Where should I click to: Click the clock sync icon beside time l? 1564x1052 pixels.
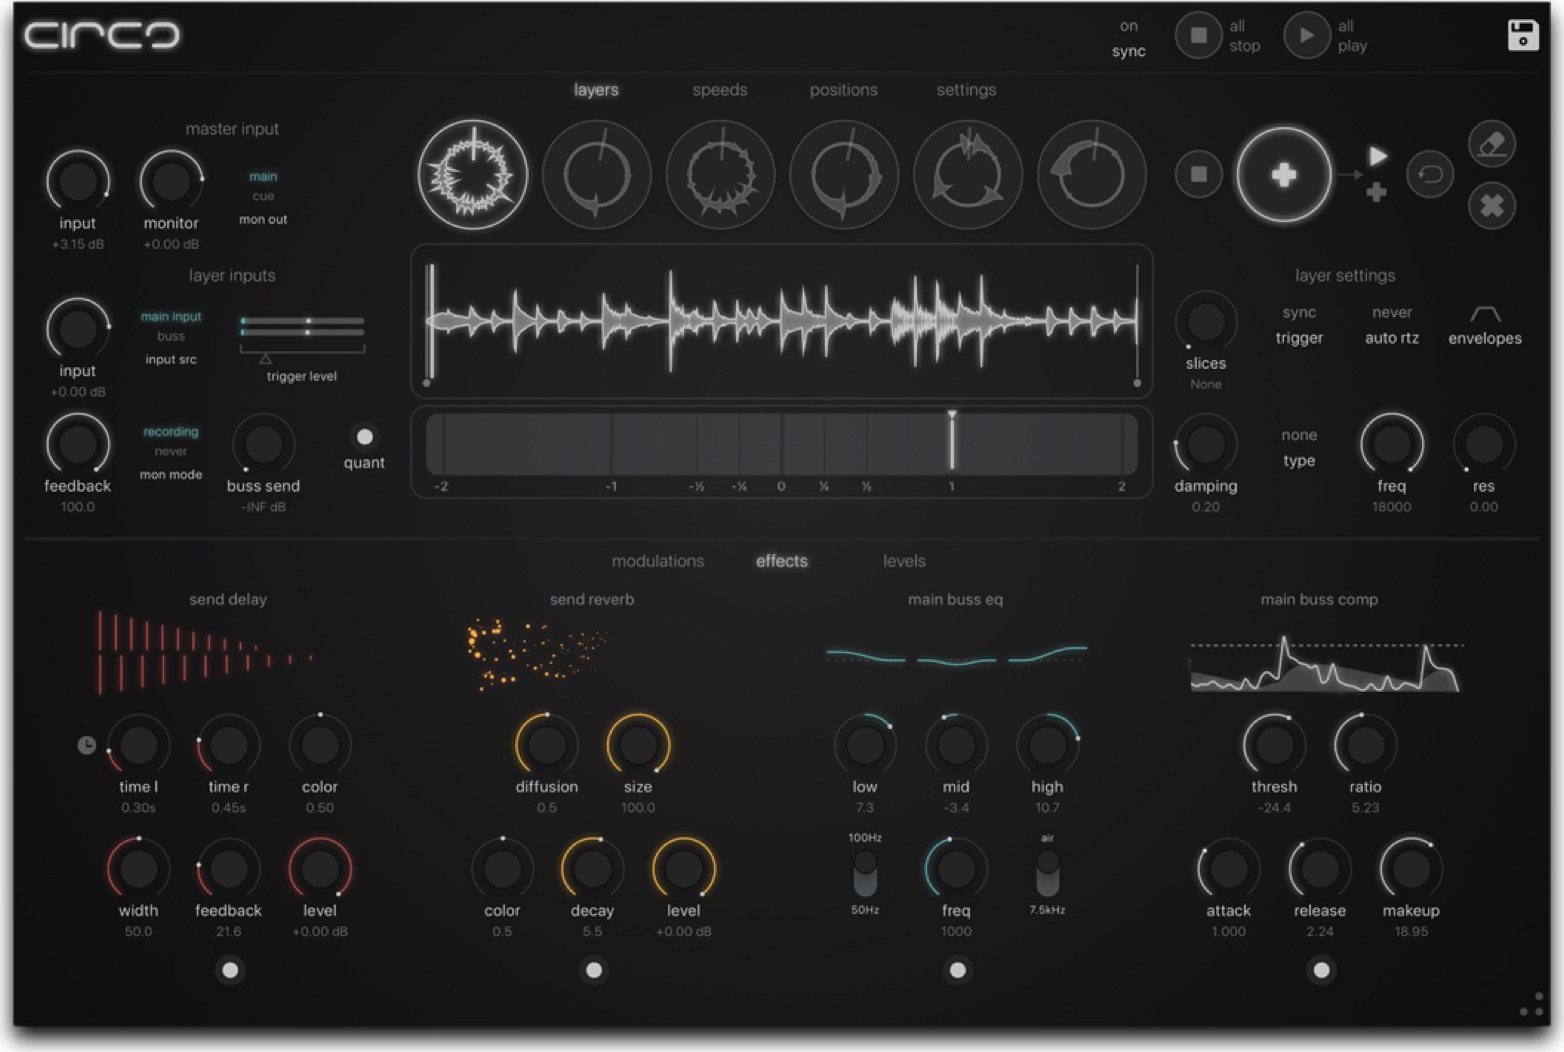87,745
